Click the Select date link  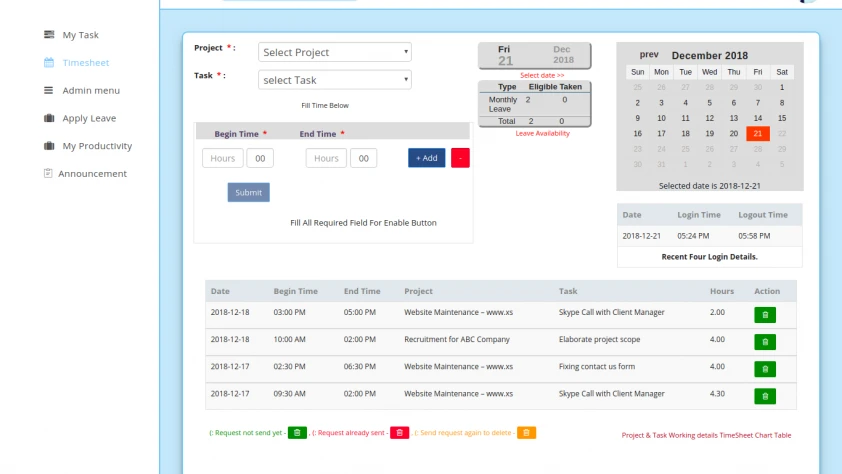542,76
